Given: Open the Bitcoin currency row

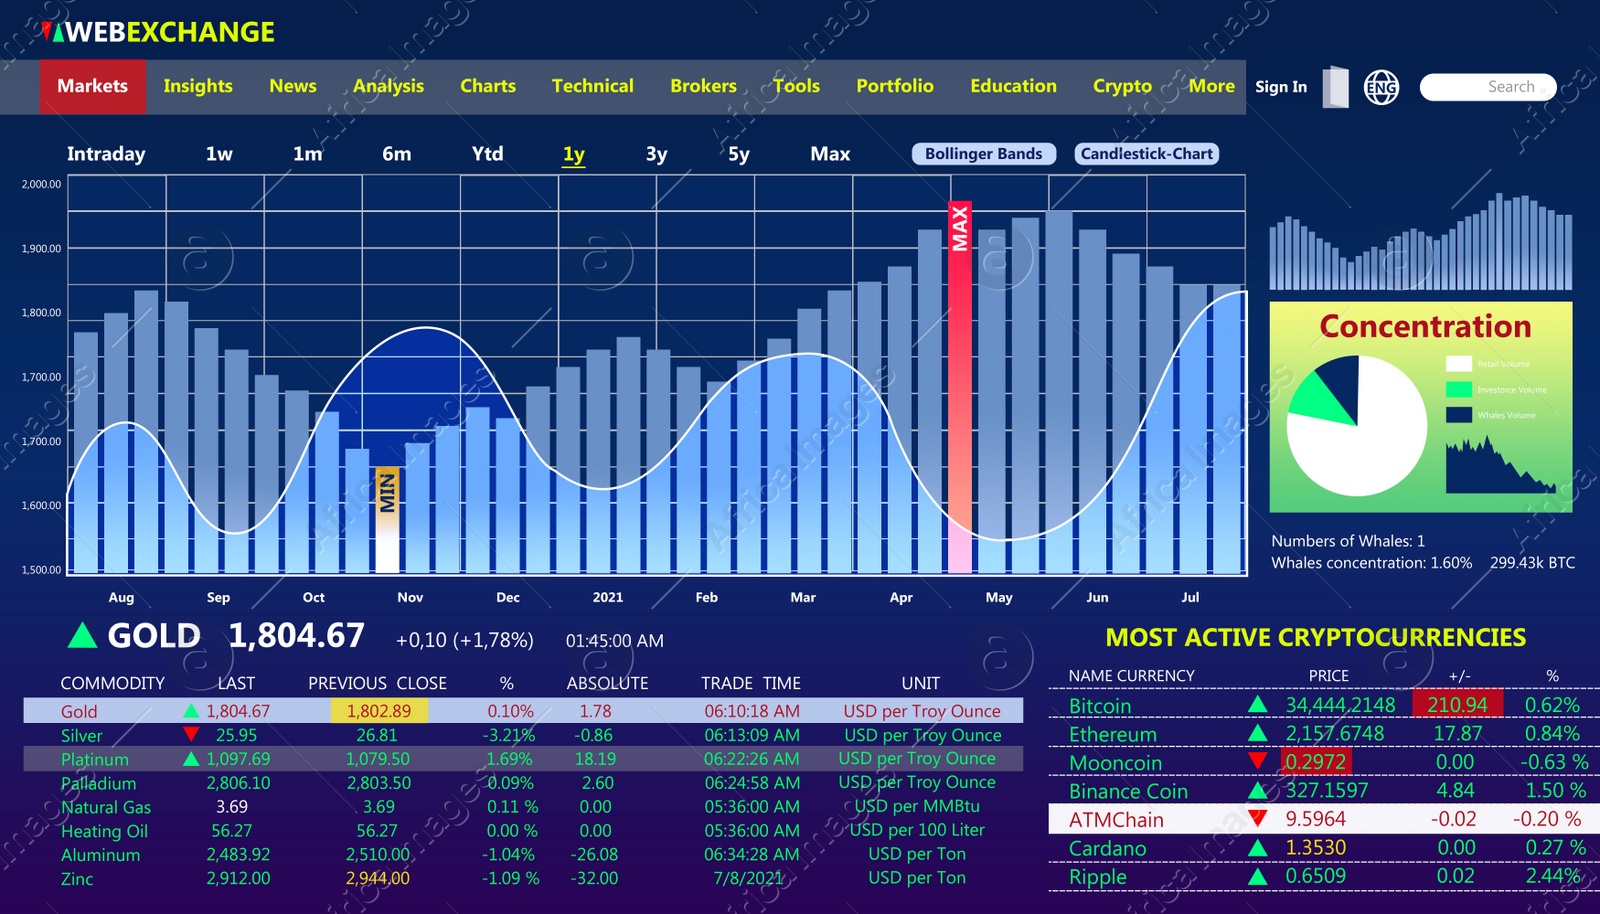Looking at the screenshot, I should point(1323,705).
